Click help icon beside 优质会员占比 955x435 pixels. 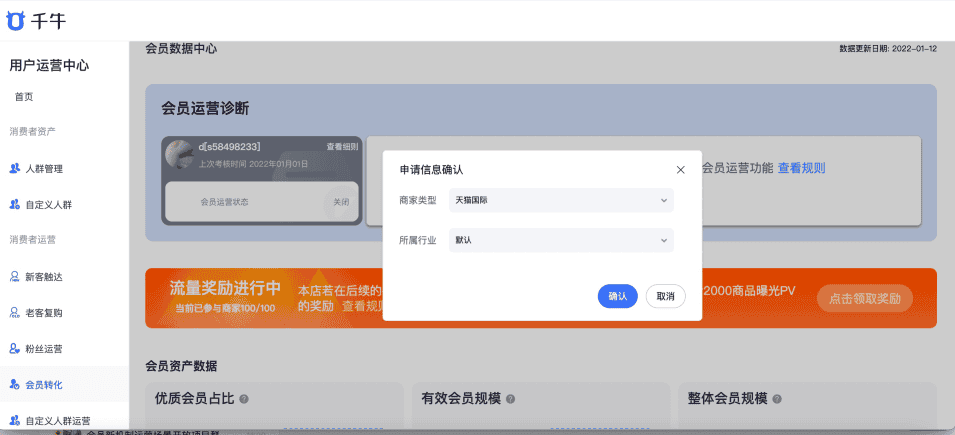pos(244,399)
